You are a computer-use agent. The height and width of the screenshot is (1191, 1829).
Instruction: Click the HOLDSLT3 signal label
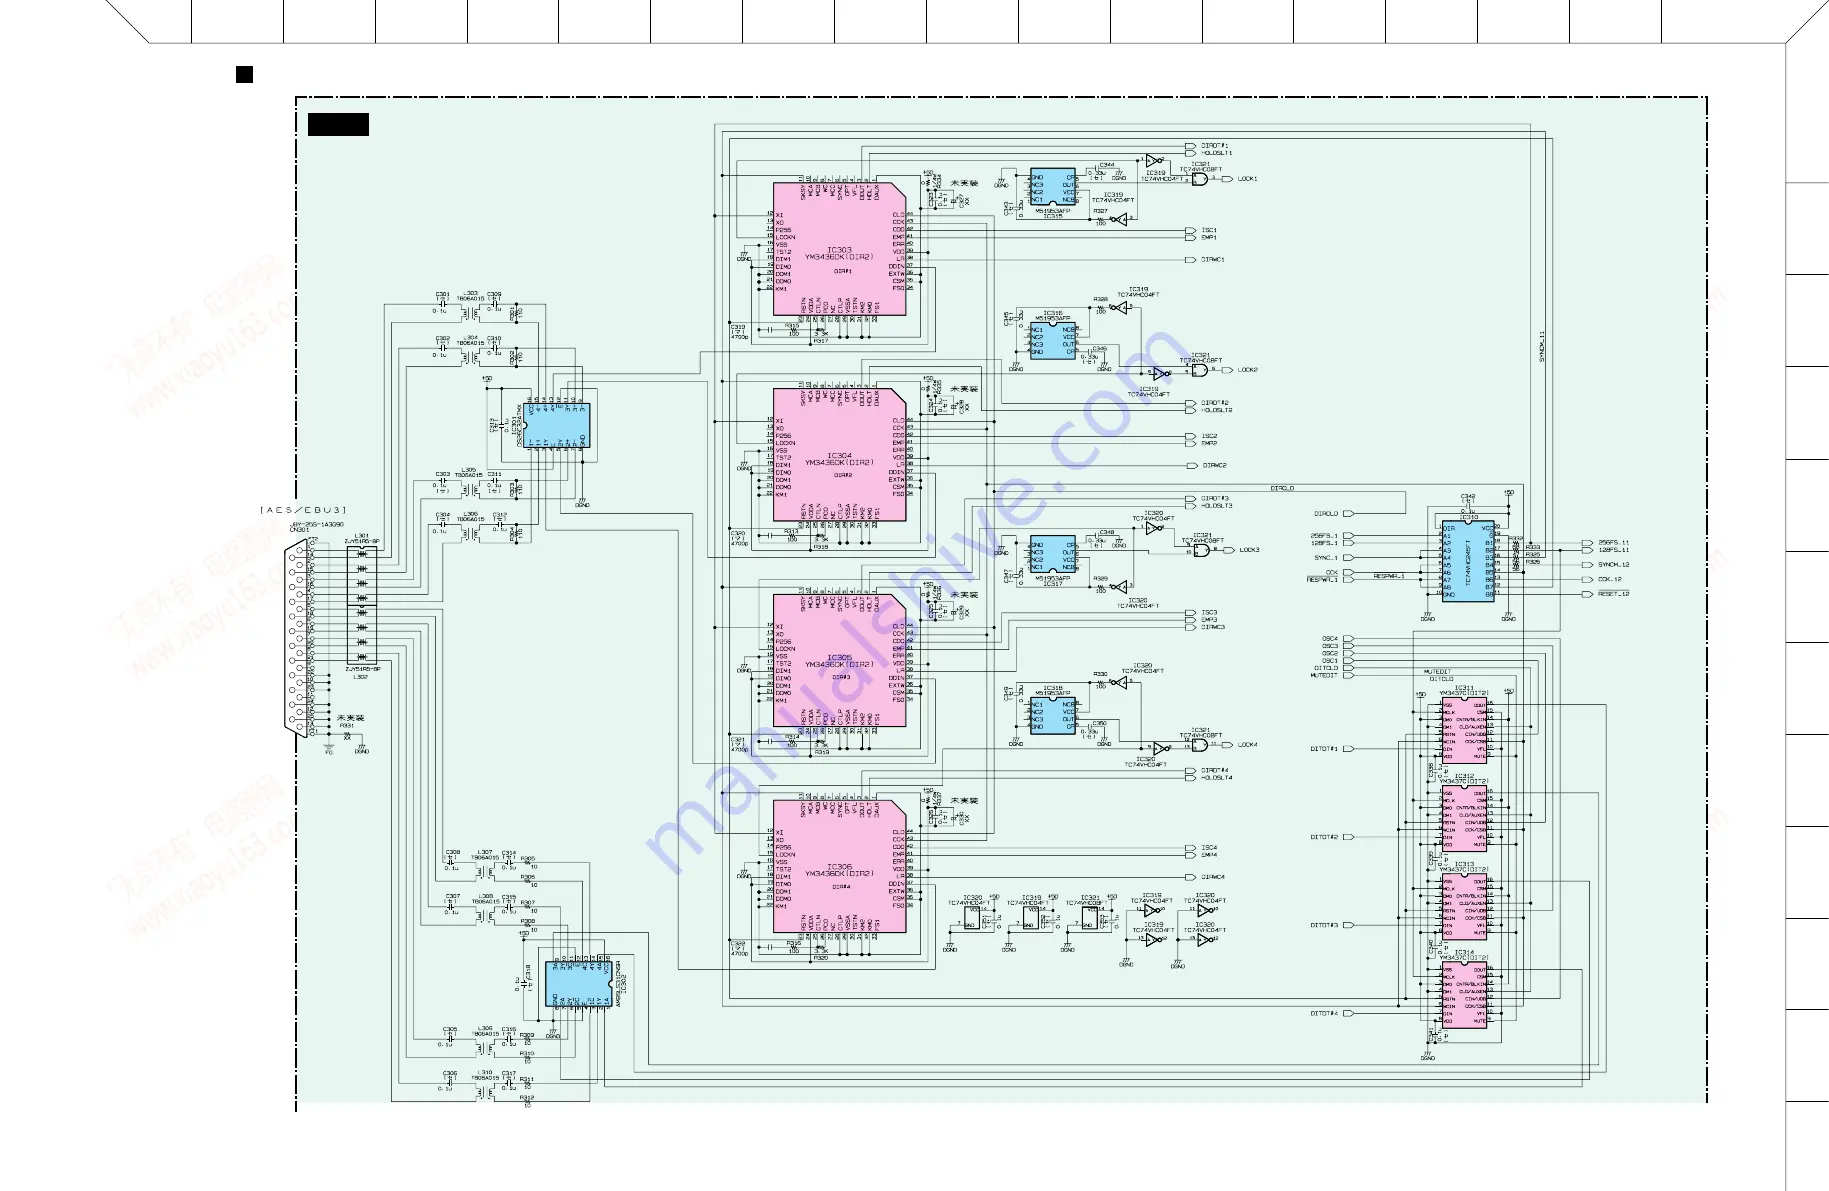[x=1216, y=506]
